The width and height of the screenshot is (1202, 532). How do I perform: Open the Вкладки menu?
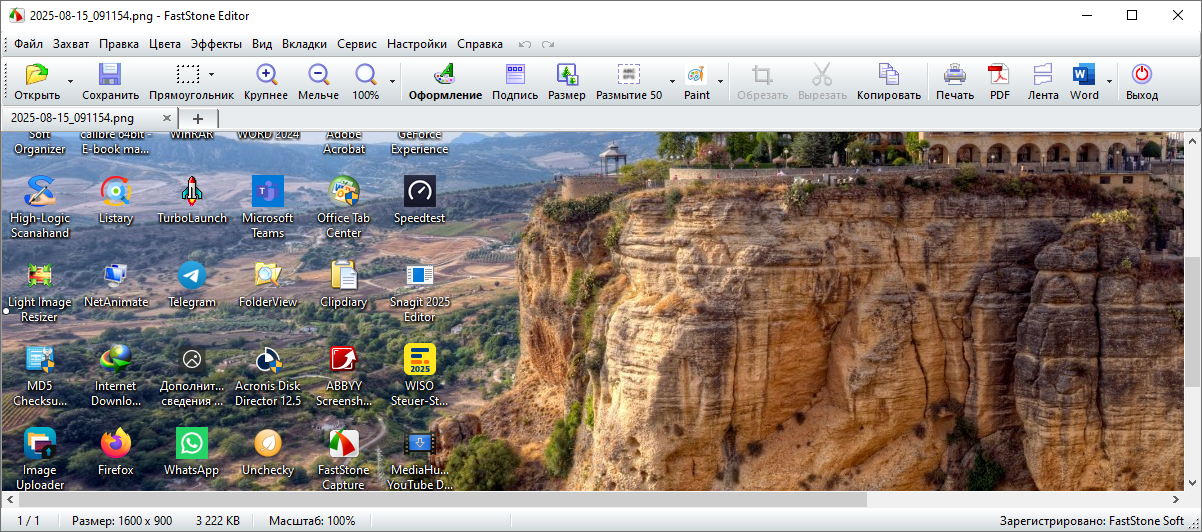[x=304, y=44]
